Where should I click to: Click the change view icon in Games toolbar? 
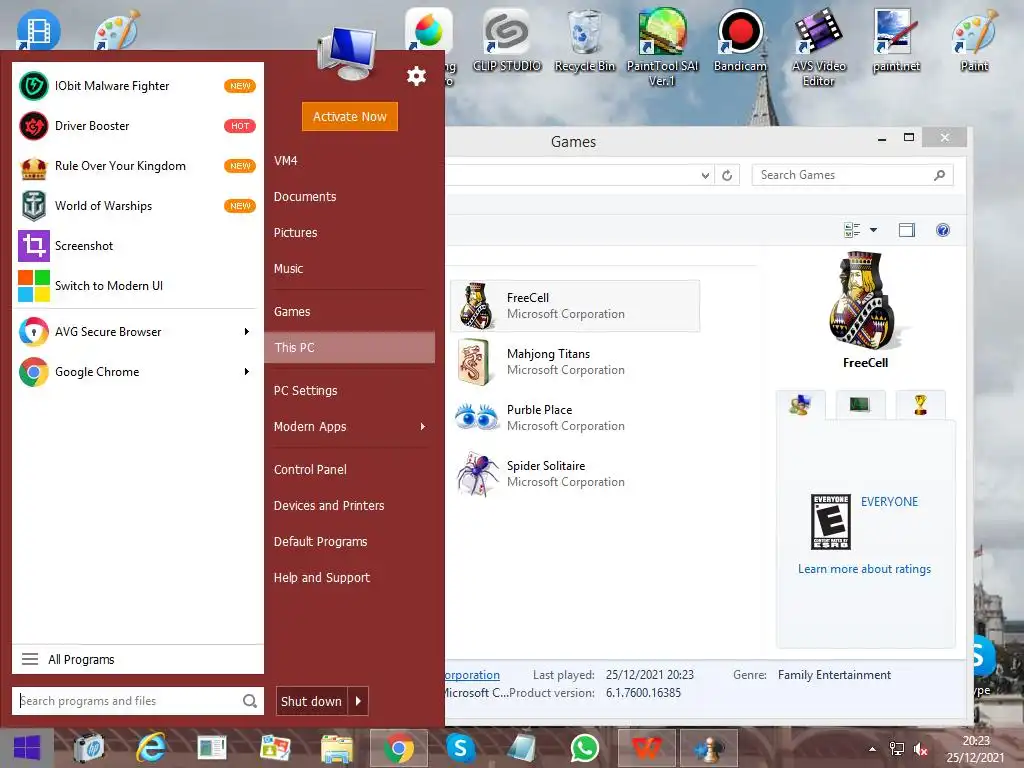coord(852,230)
